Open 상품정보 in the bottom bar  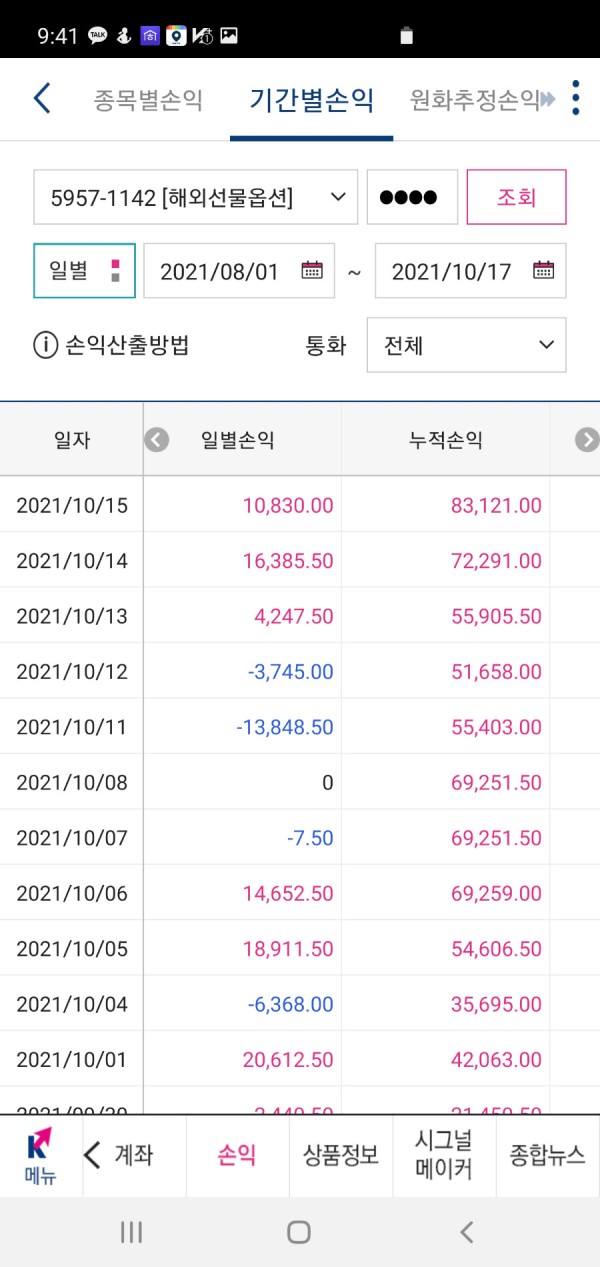341,1156
